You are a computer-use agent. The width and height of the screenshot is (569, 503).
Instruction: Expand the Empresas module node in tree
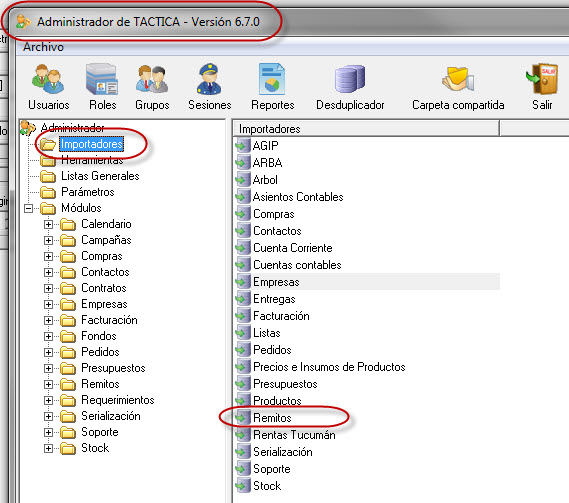coord(48,304)
